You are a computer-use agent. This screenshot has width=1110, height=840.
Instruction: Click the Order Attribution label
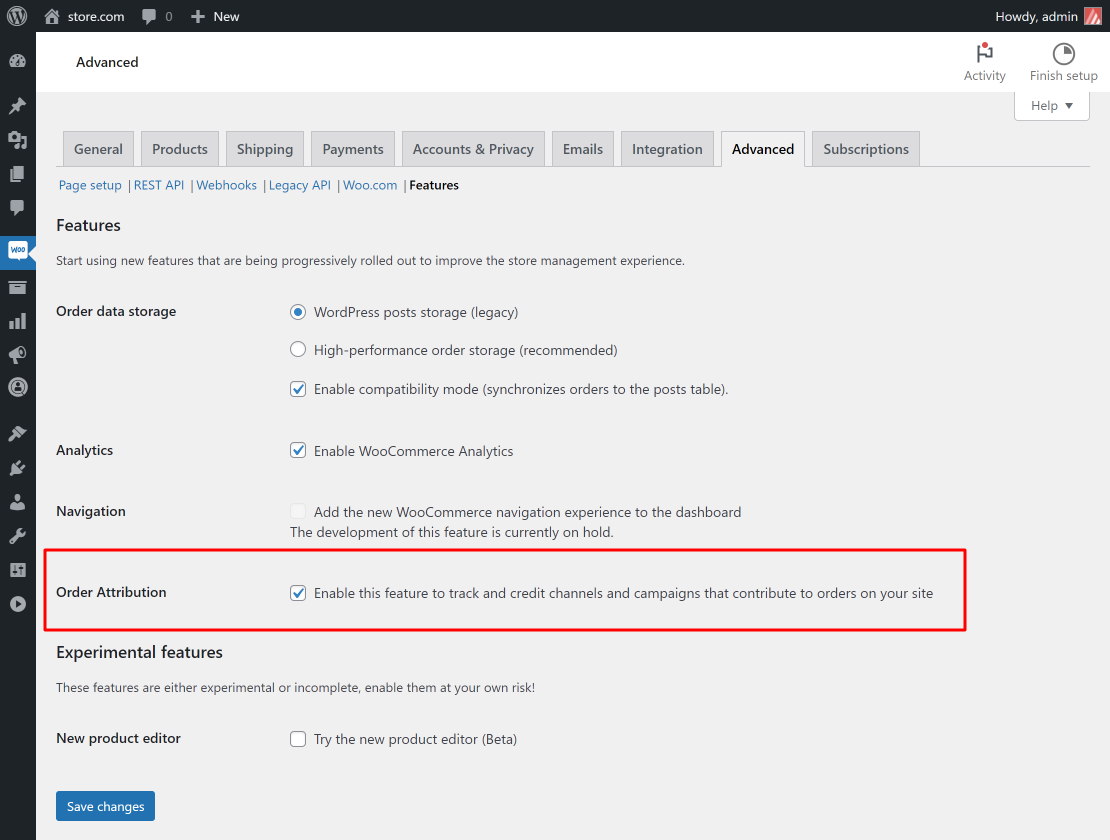(x=111, y=592)
